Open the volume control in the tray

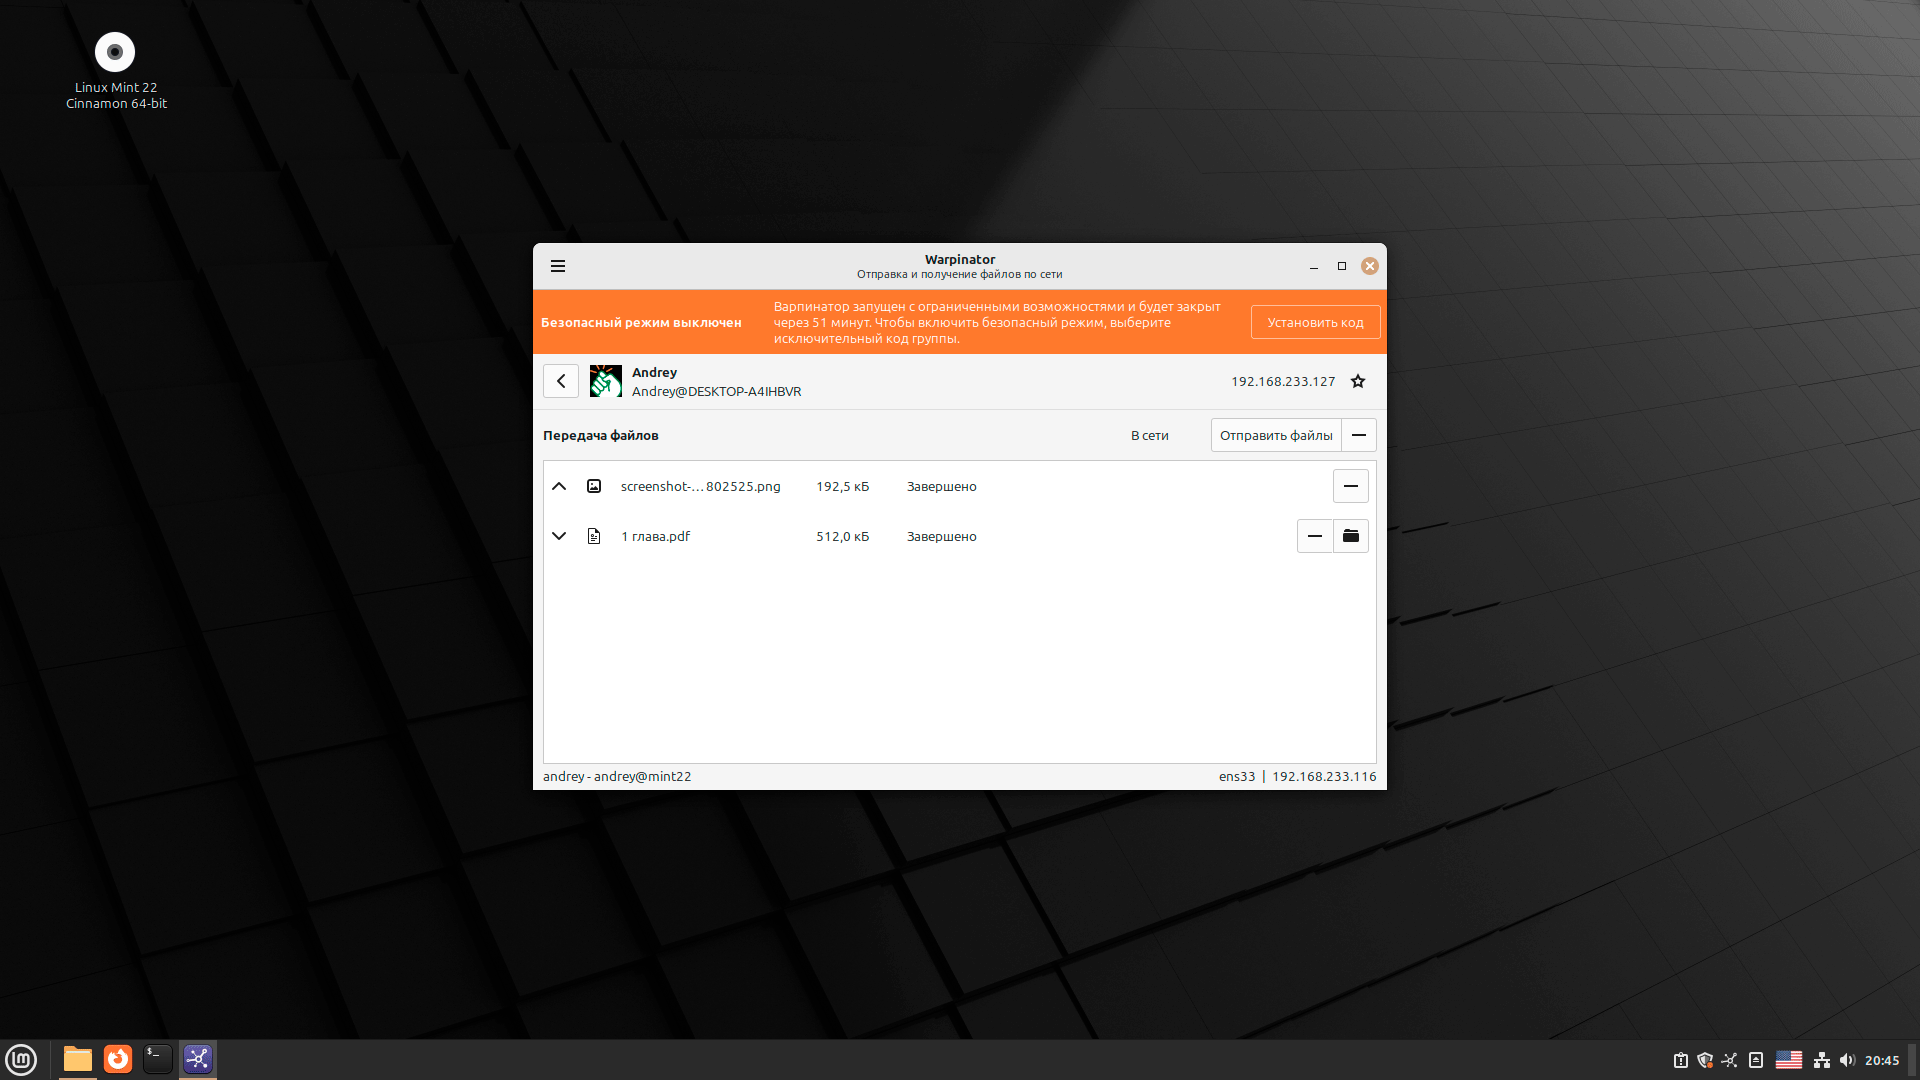click(1847, 1060)
